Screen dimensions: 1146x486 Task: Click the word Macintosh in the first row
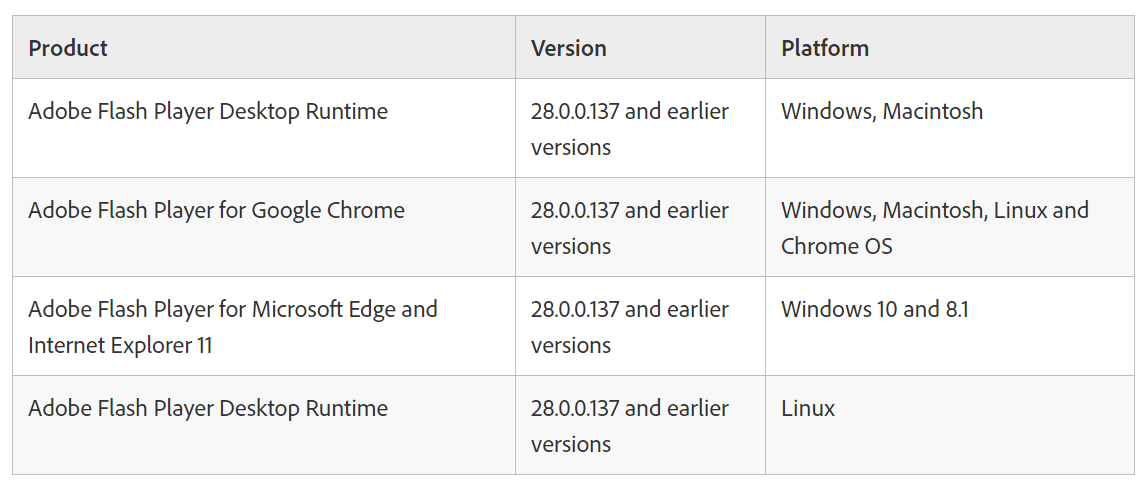pyautogui.click(x=933, y=112)
